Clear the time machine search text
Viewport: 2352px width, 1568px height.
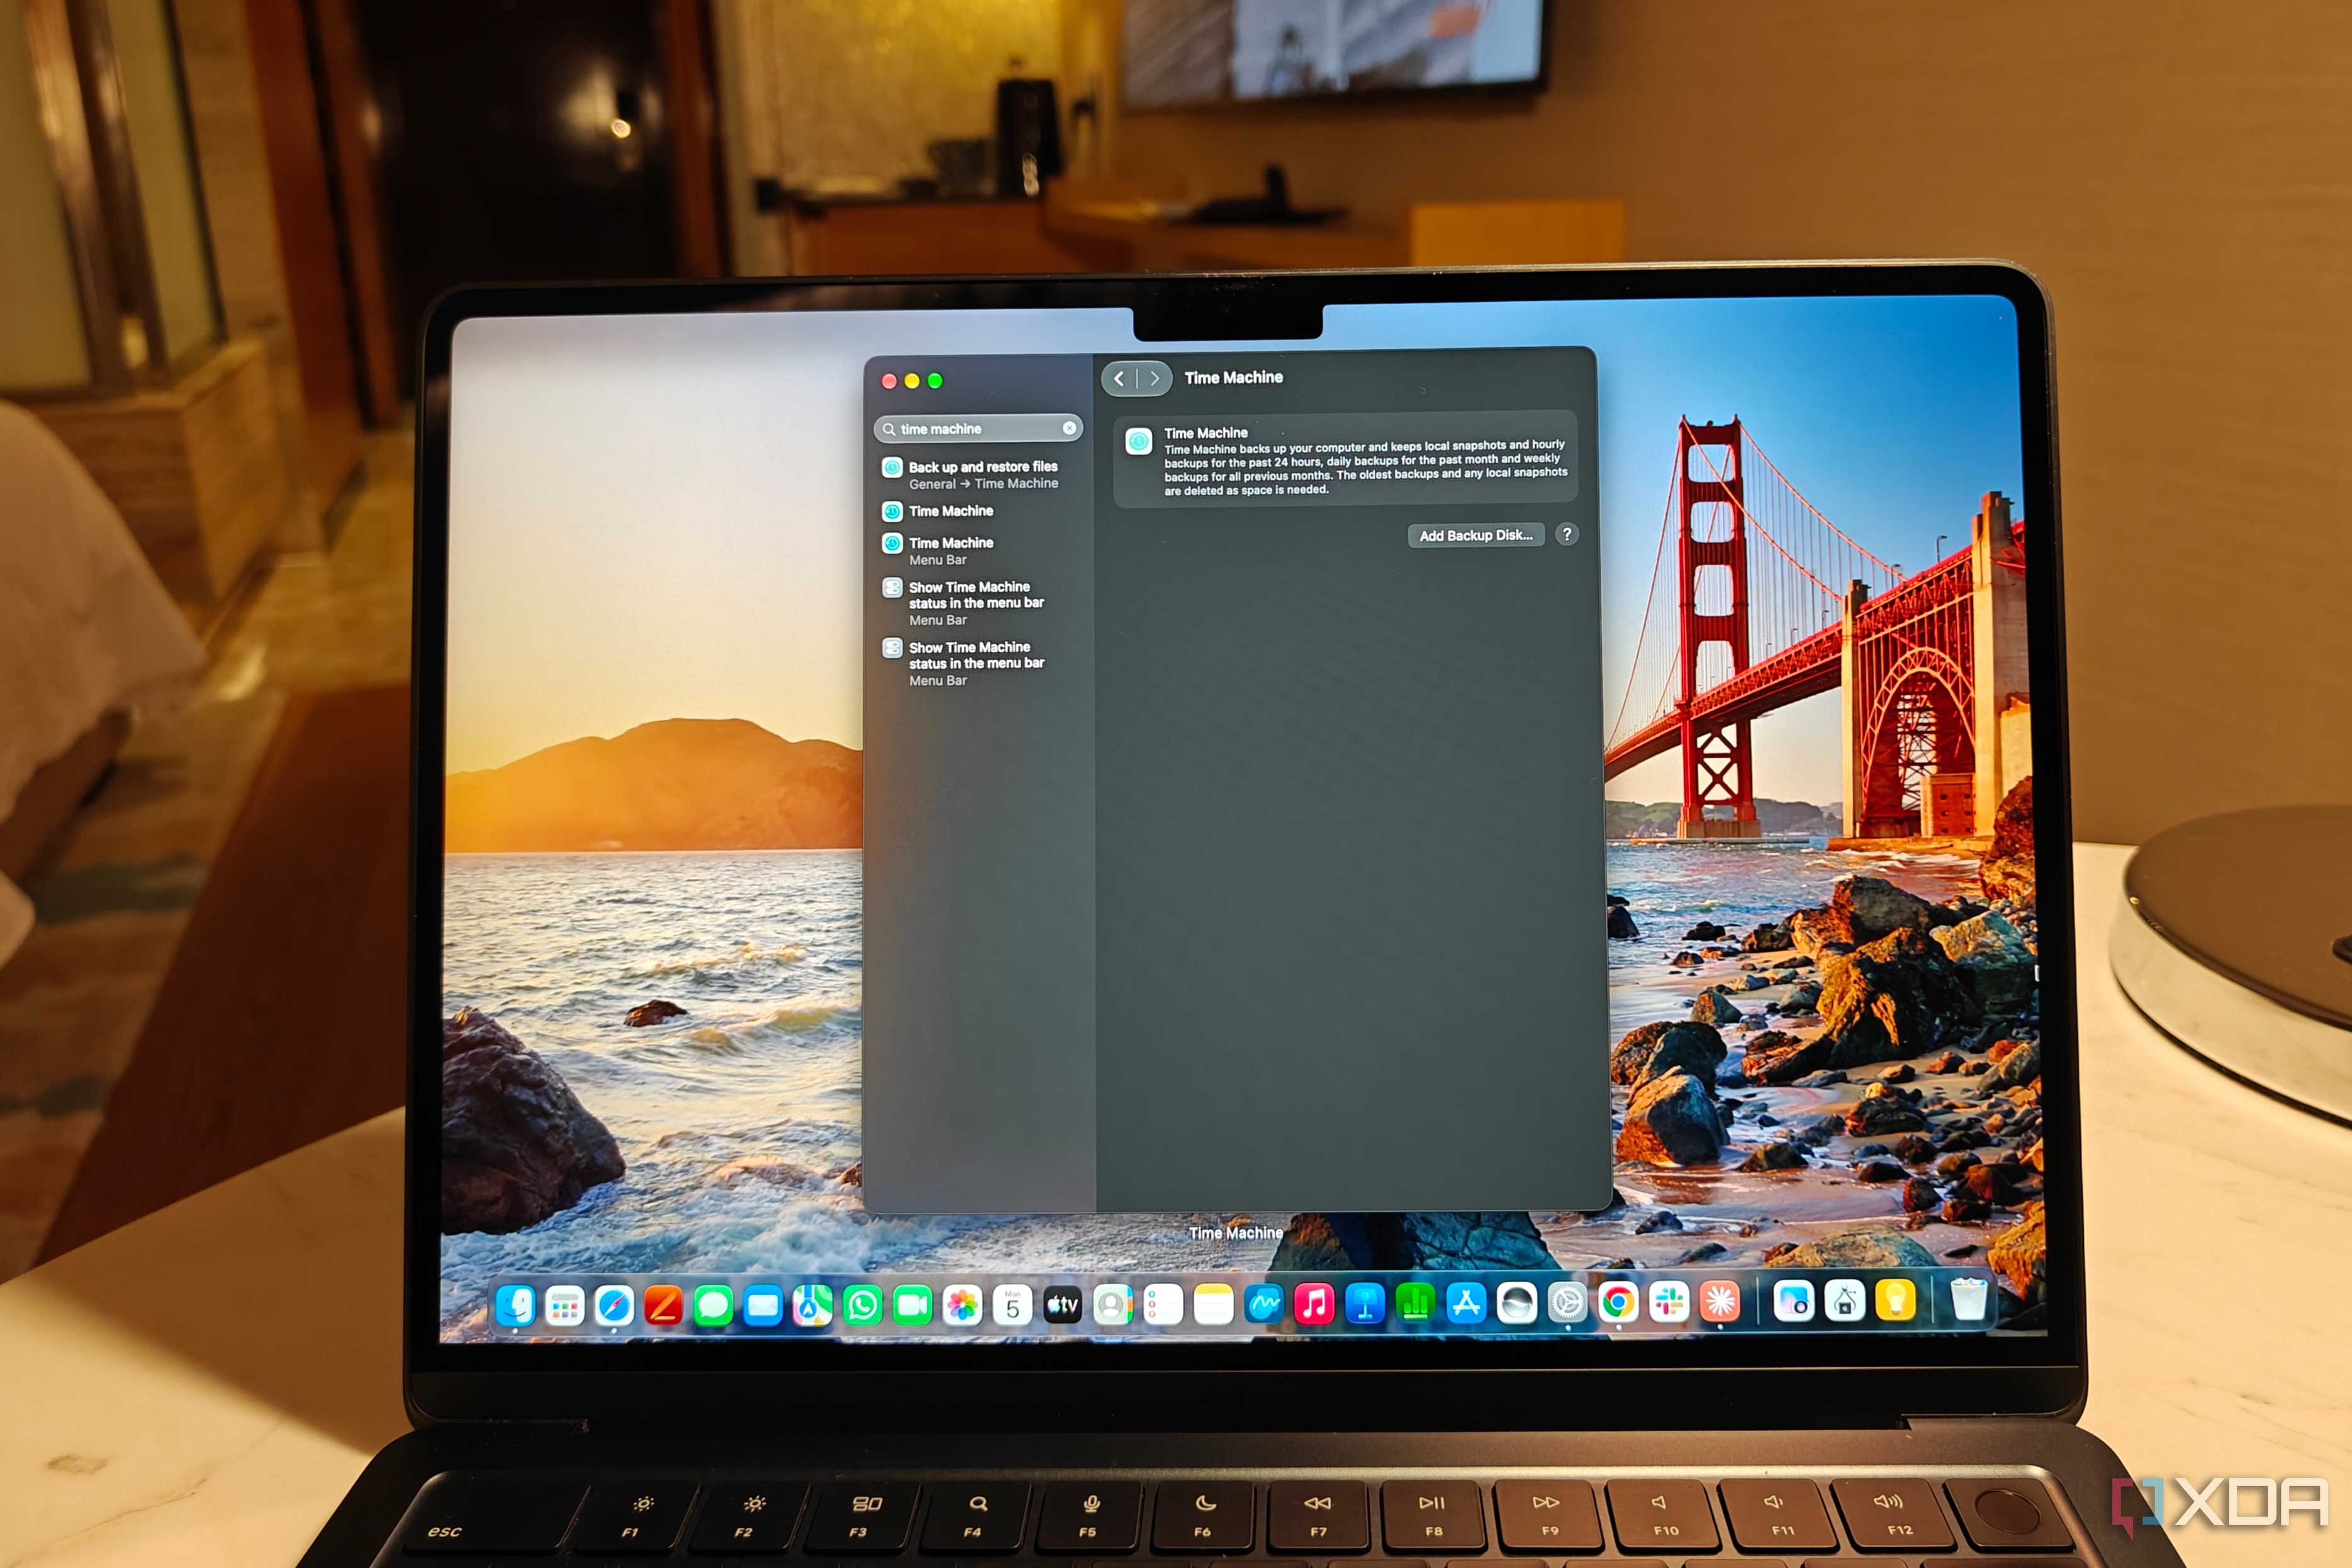coord(1069,428)
